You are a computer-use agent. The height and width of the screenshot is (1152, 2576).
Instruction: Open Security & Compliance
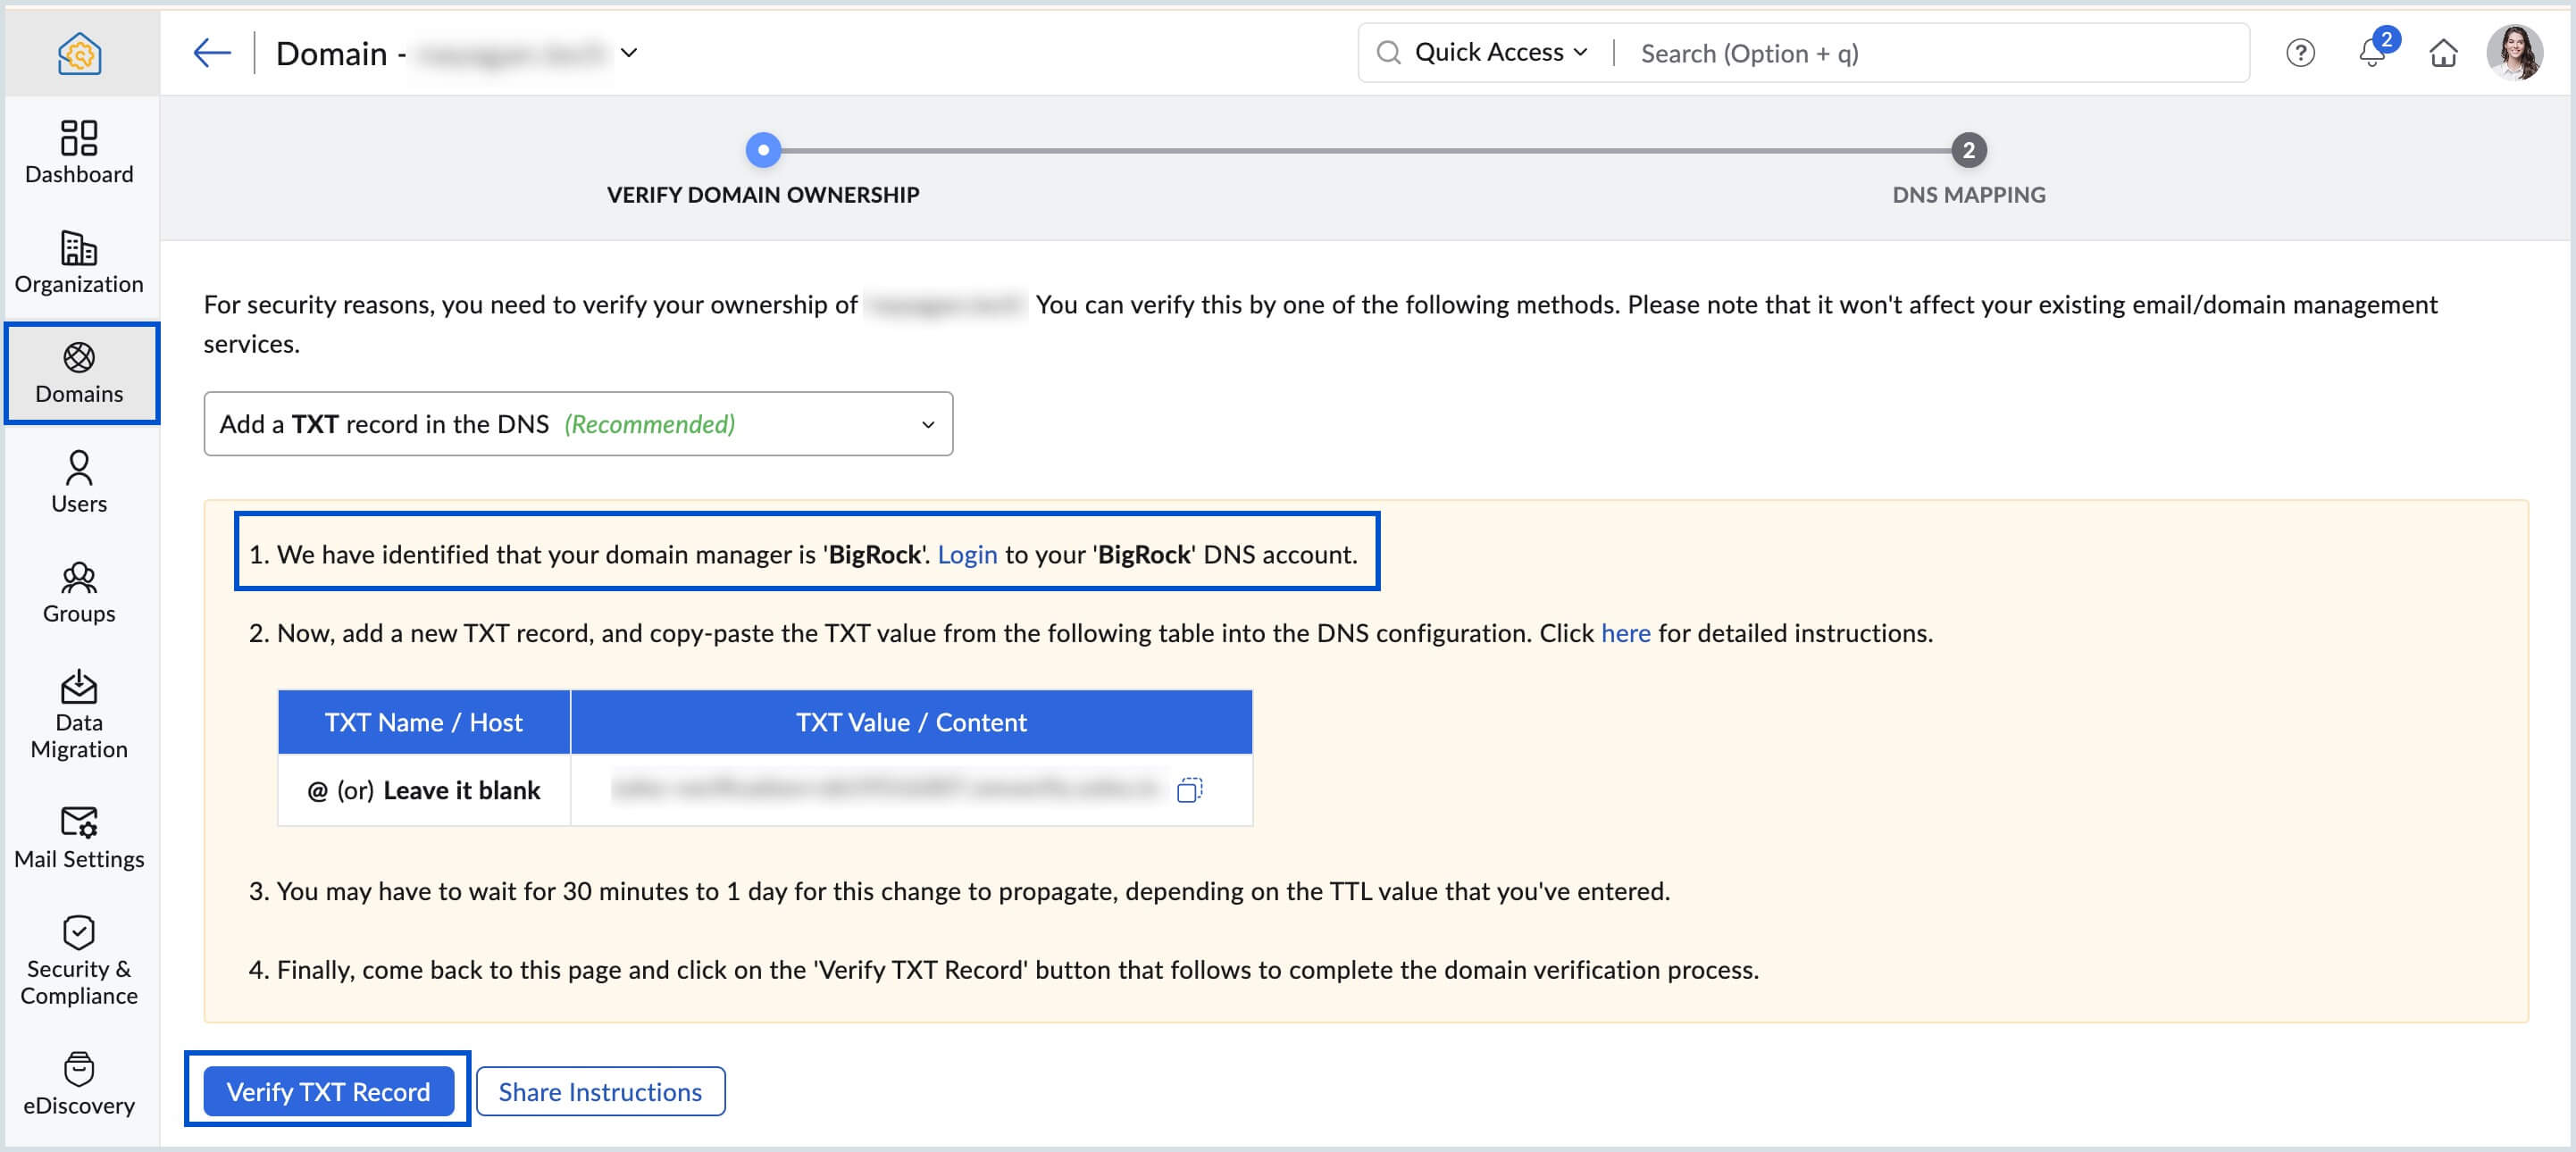click(78, 960)
